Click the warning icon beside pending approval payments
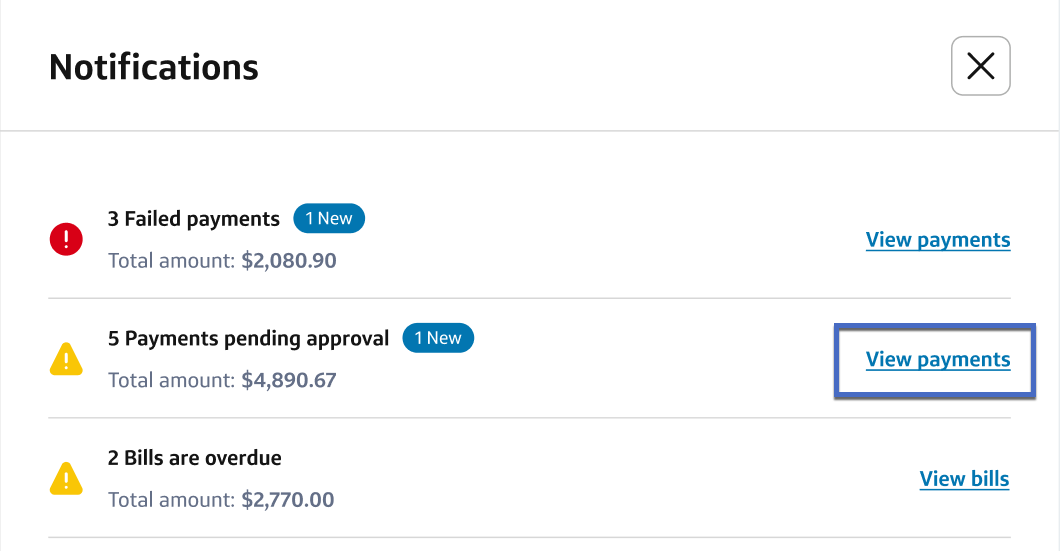The height and width of the screenshot is (551, 1060). pos(66,359)
